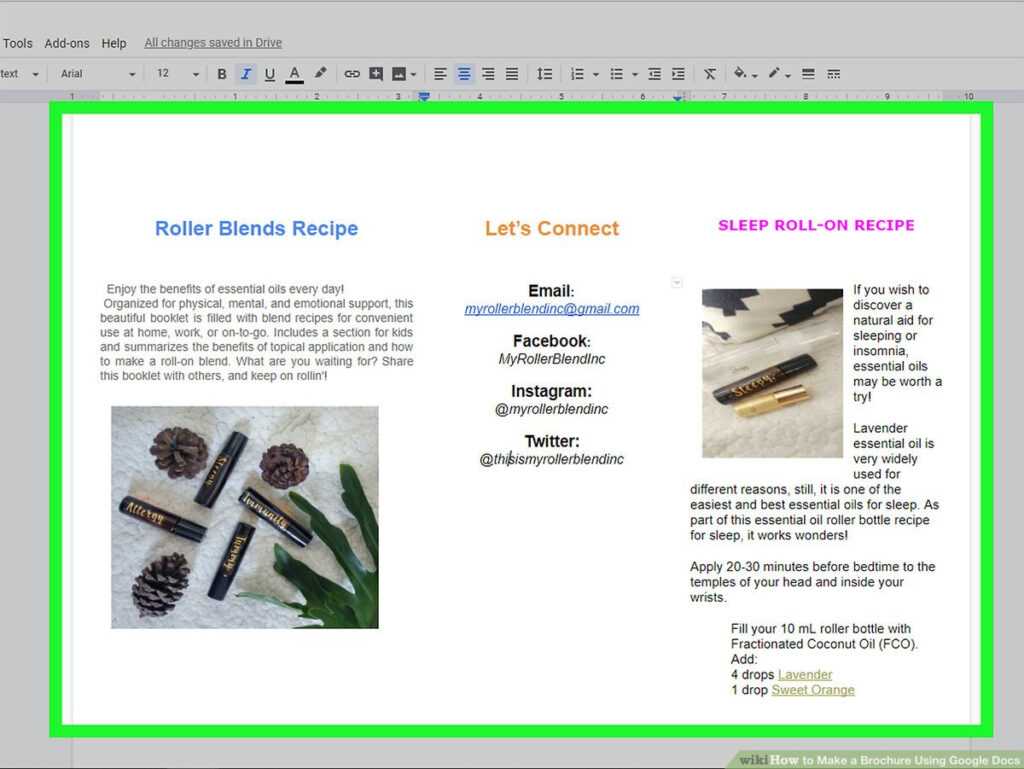The width and height of the screenshot is (1024, 769).
Task: Click the Sweet Orange link
Action: [x=812, y=690]
